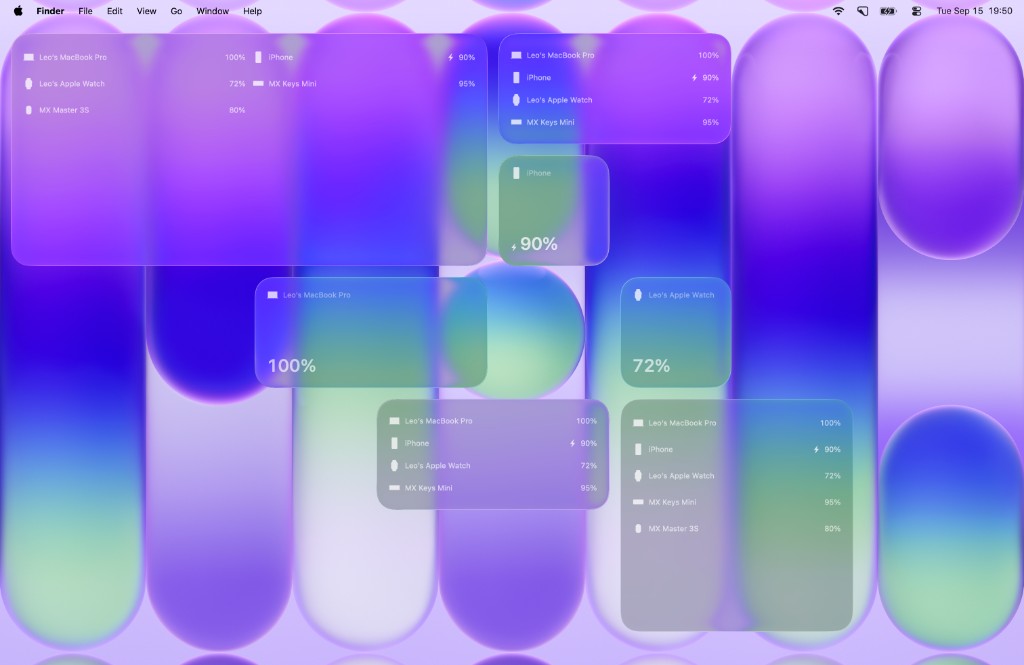Image resolution: width=1024 pixels, height=665 pixels.
Task: Click 80% value in tall bottom-right widget
Action: 832,528
